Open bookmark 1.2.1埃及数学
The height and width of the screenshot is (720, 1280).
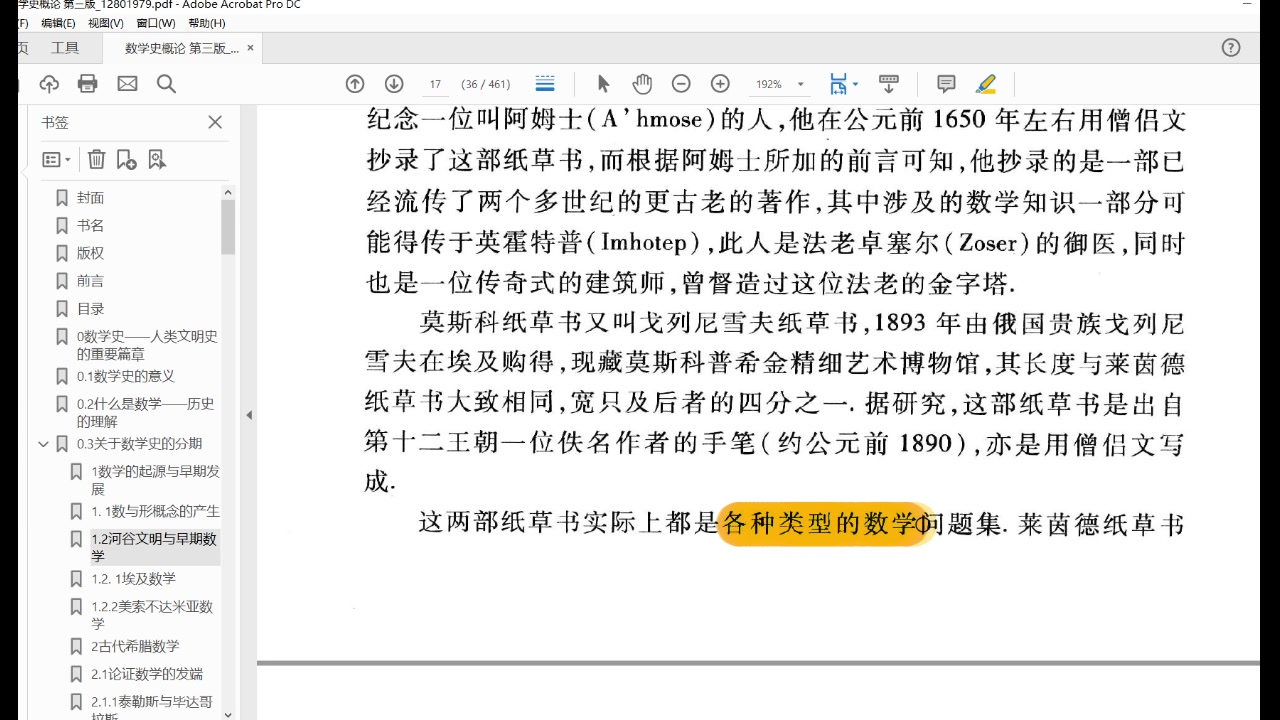[x=133, y=579]
